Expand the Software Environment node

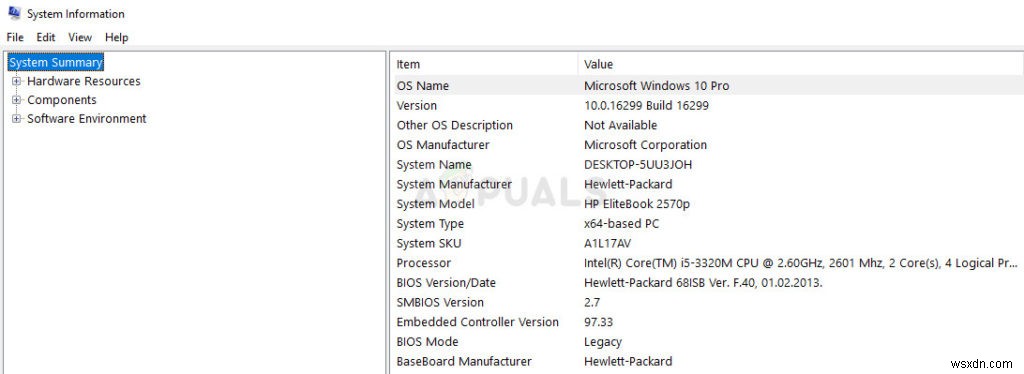point(16,119)
